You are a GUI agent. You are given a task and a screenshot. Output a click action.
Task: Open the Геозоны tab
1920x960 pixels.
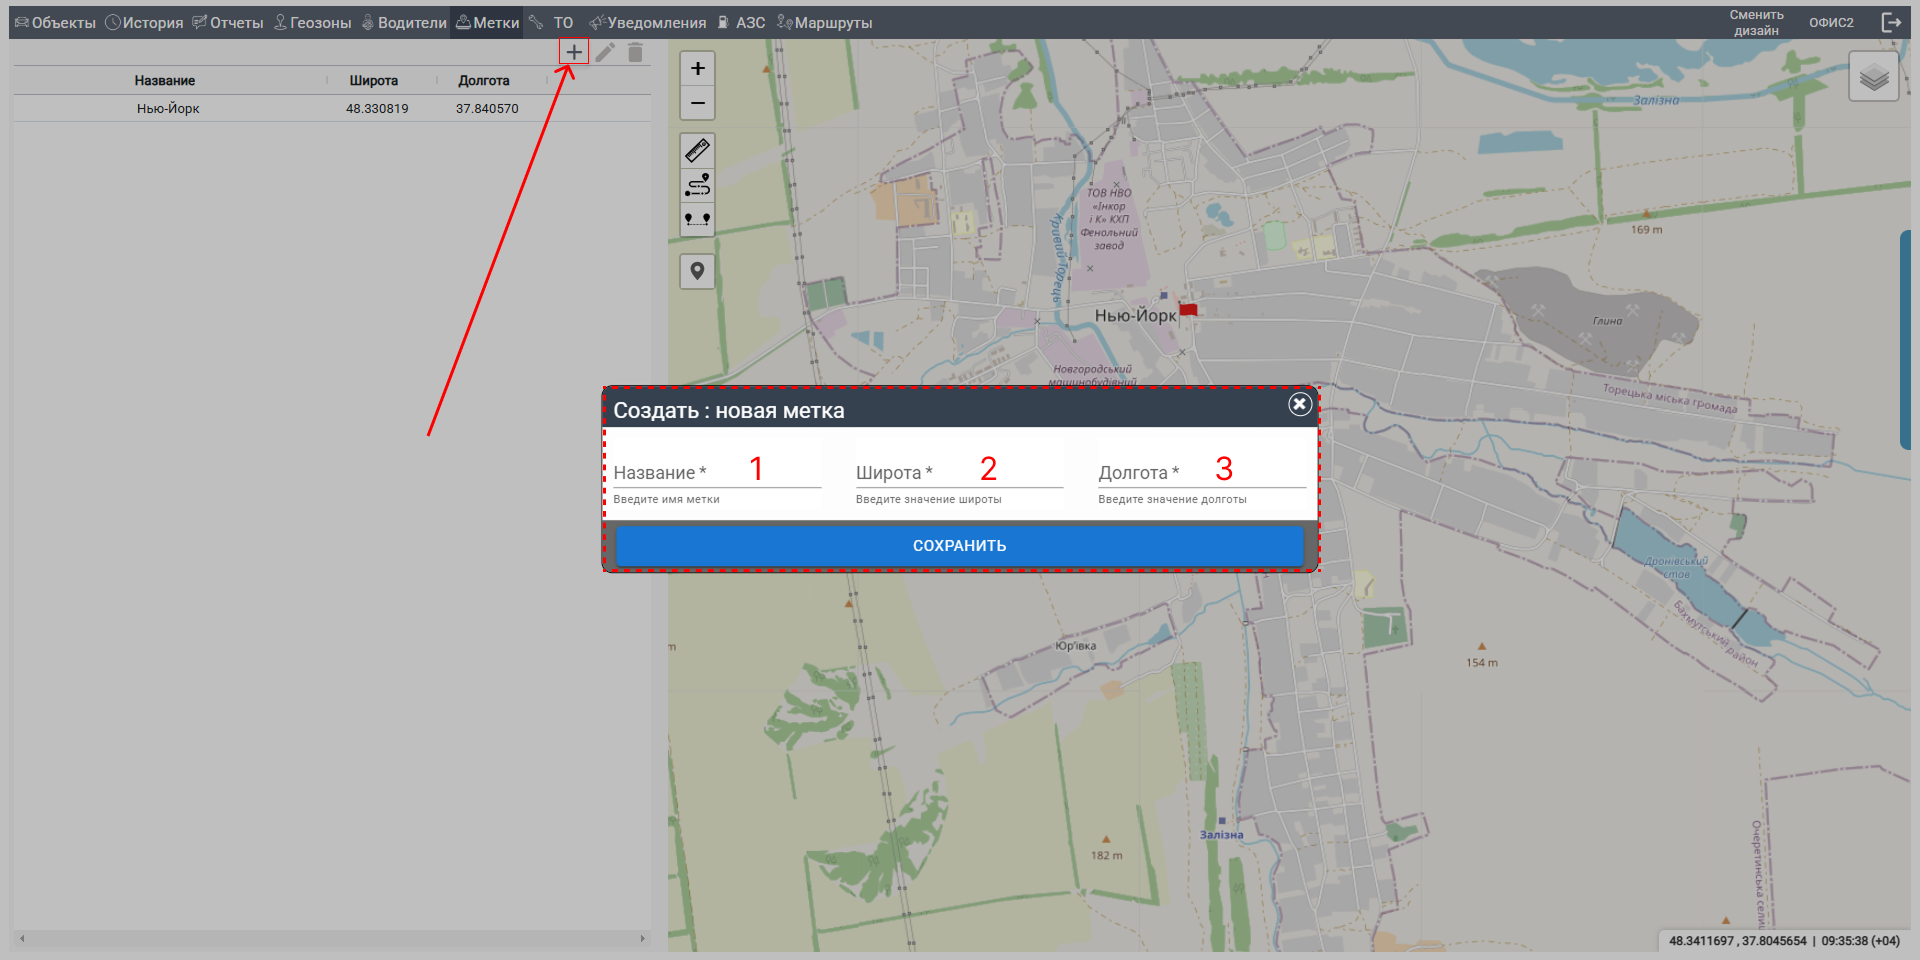[x=313, y=22]
